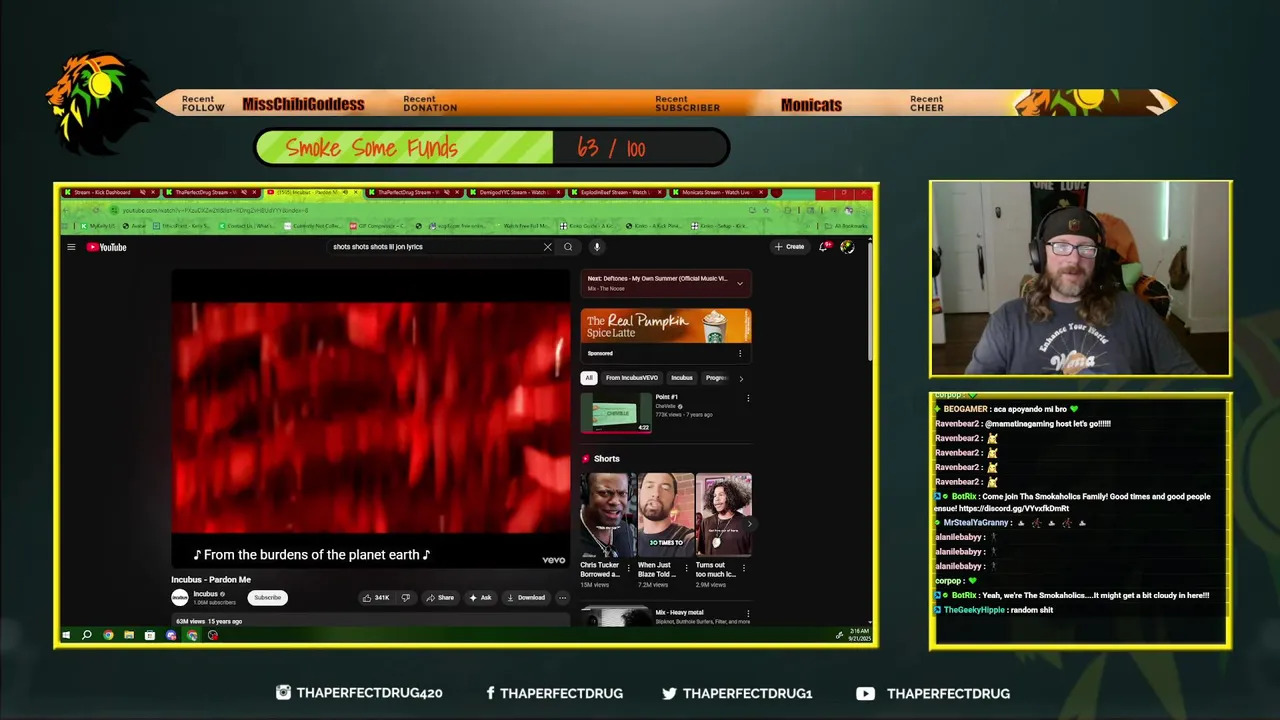Expand the Next: Deftones queue panel
Viewport: 1280px width, 720px height.
tap(740, 284)
